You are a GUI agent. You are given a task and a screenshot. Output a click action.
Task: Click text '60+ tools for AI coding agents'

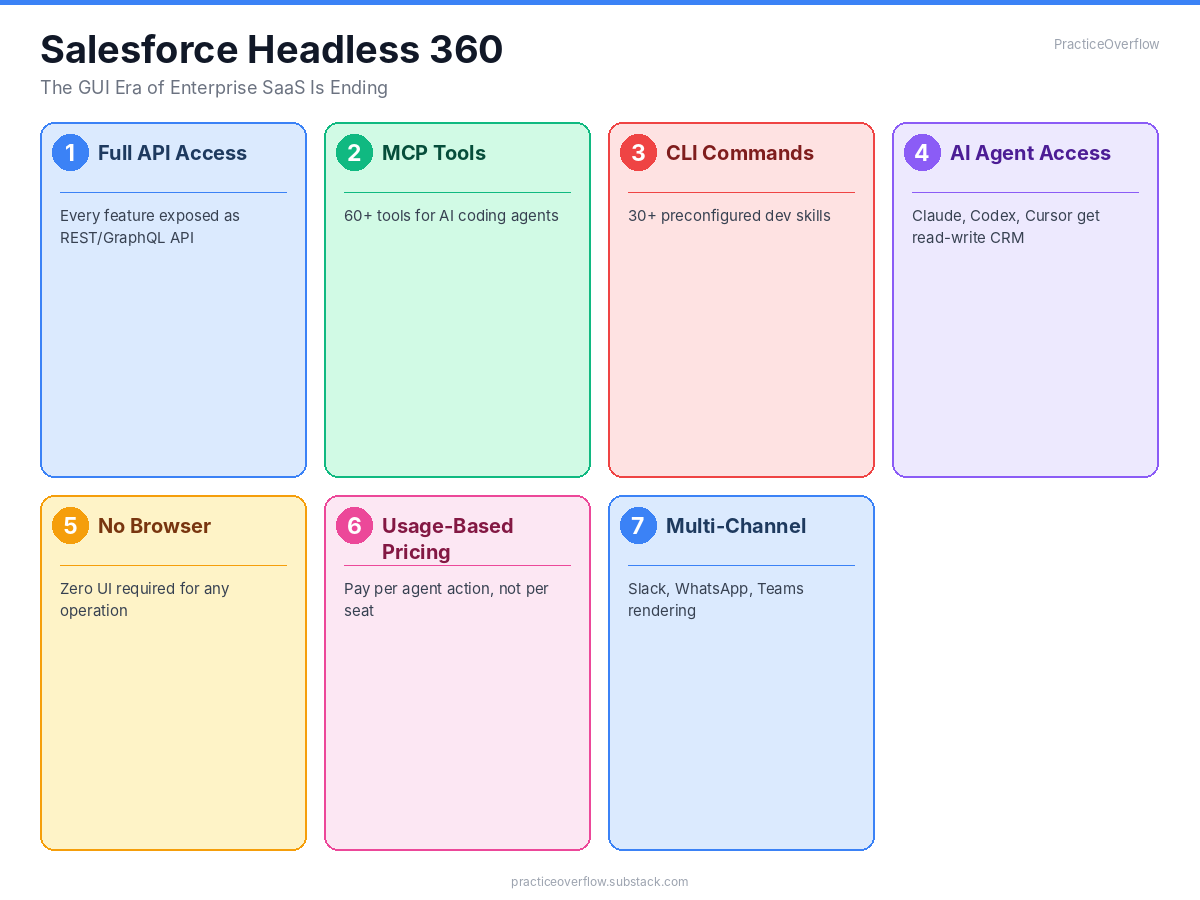tap(451, 216)
